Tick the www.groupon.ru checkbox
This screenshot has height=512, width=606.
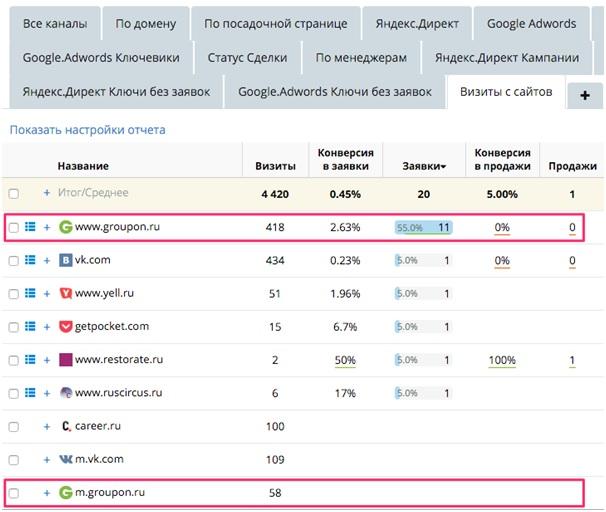pos(14,227)
